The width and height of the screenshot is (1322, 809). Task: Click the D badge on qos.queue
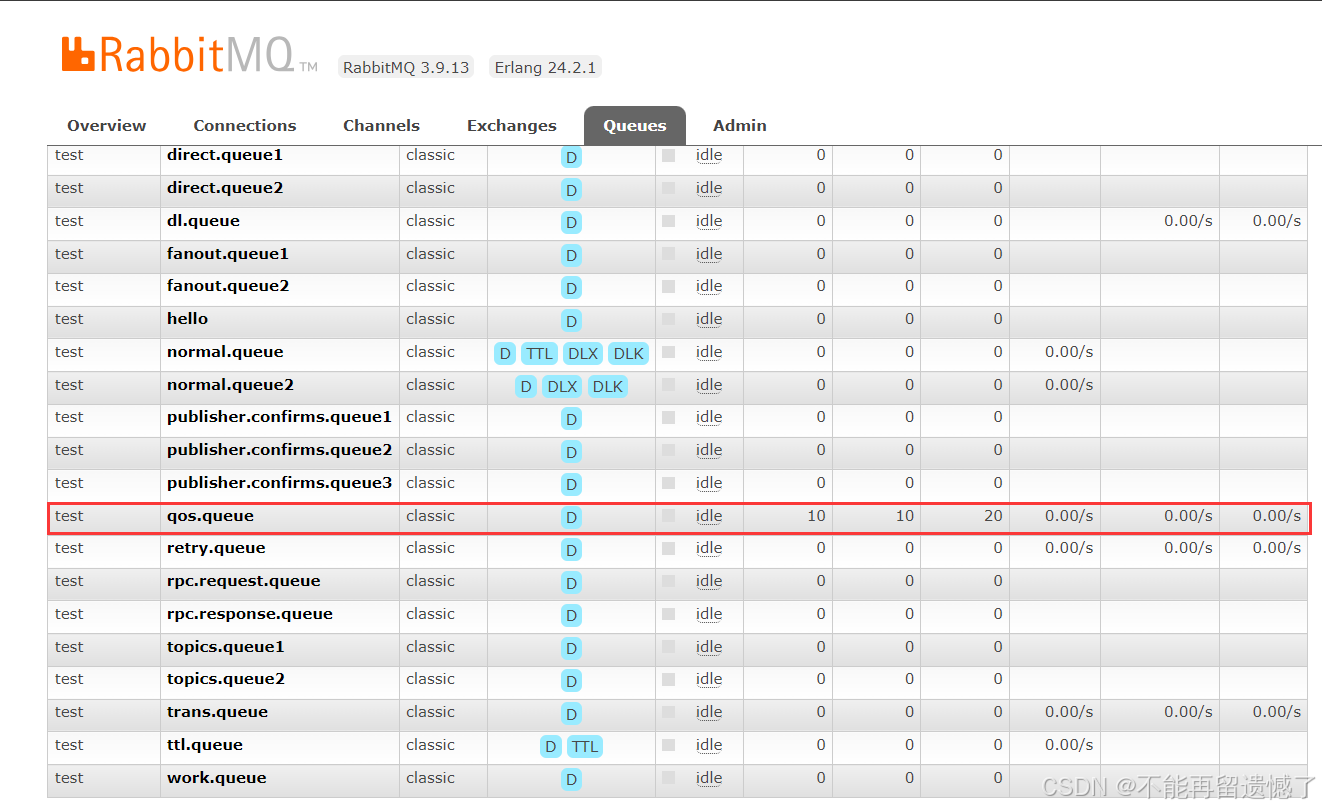tap(571, 517)
